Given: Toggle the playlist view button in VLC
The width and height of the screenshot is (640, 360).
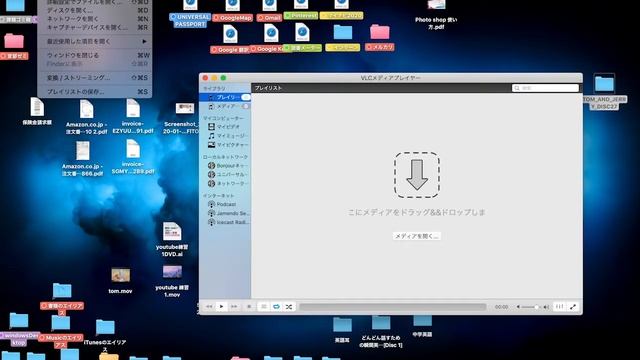Looking at the screenshot, I should [x=264, y=307].
